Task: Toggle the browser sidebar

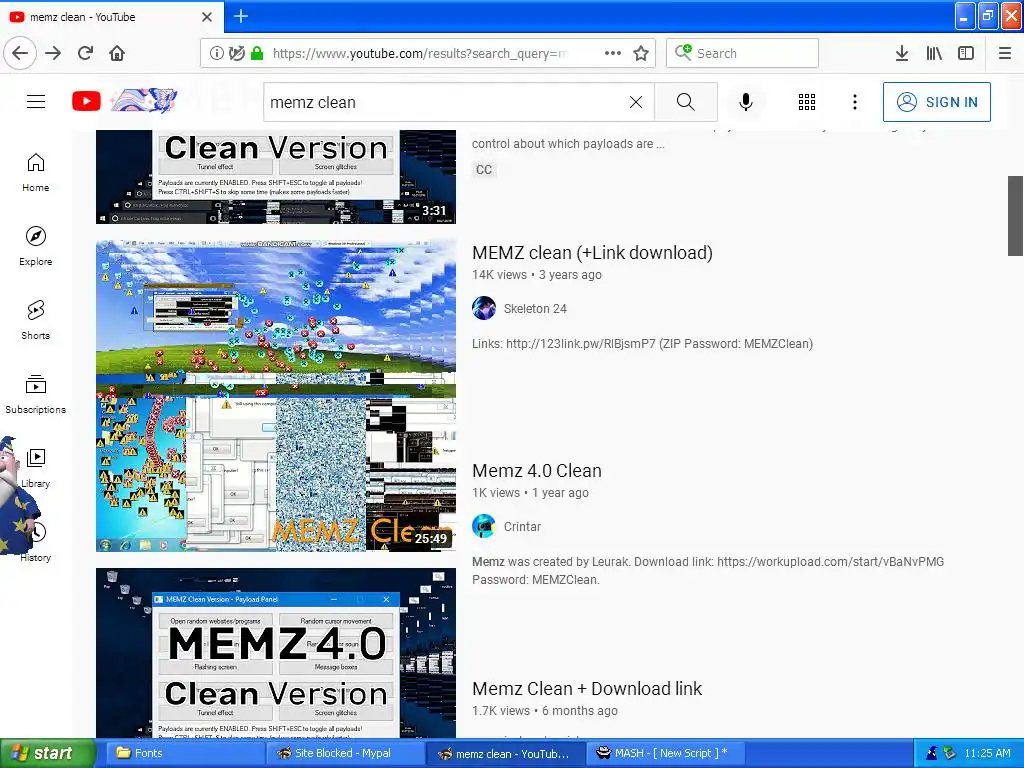Action: point(966,53)
